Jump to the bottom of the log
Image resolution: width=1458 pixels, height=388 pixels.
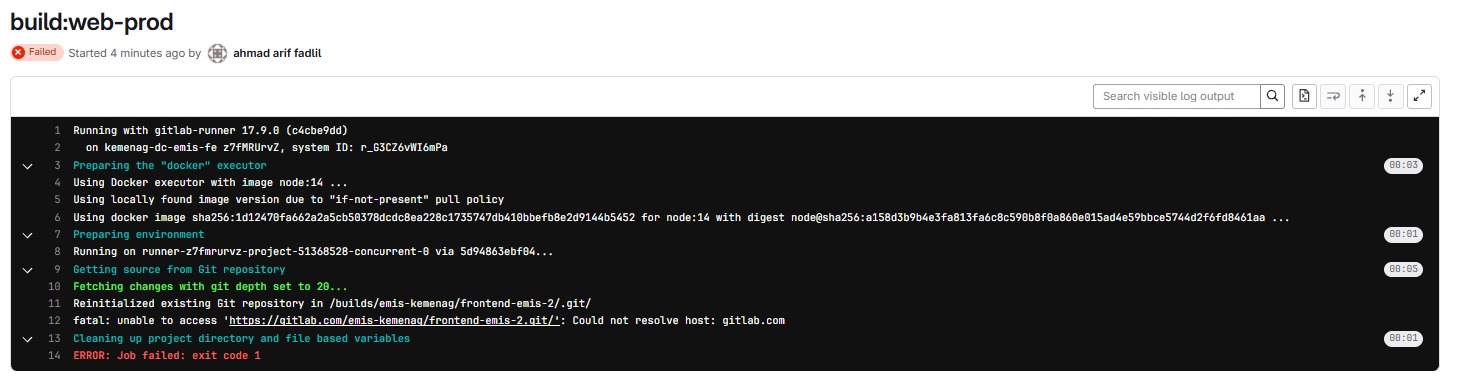click(x=1391, y=96)
